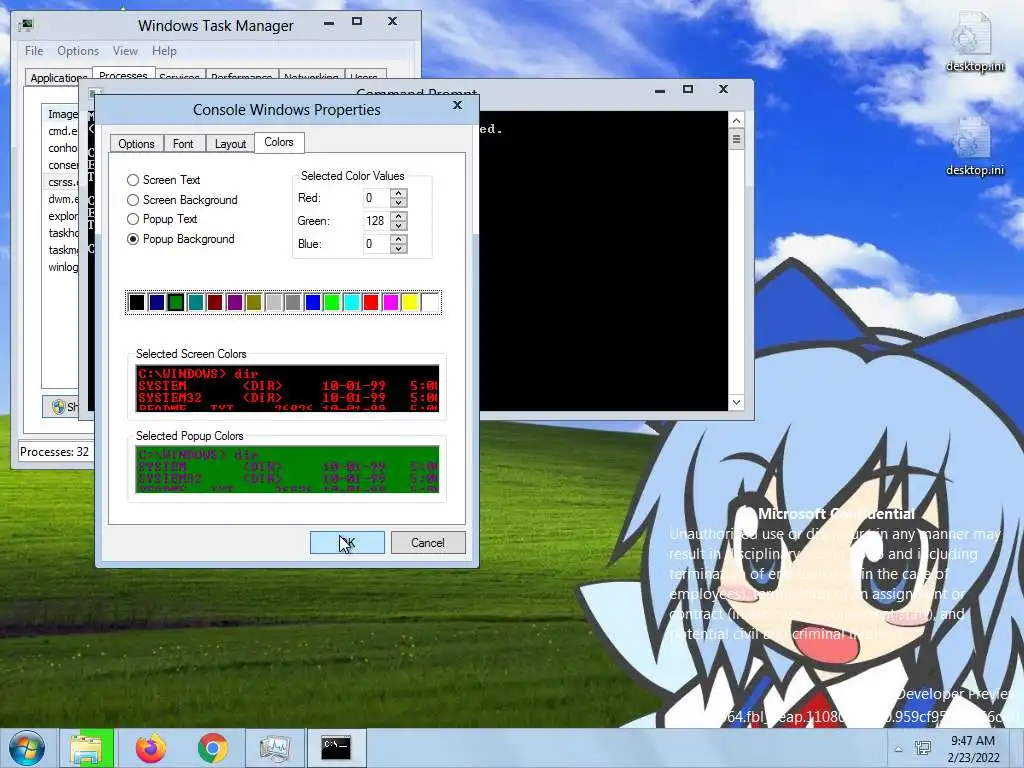Open the File menu in Task Manager
This screenshot has height=768, width=1024.
pyautogui.click(x=34, y=51)
